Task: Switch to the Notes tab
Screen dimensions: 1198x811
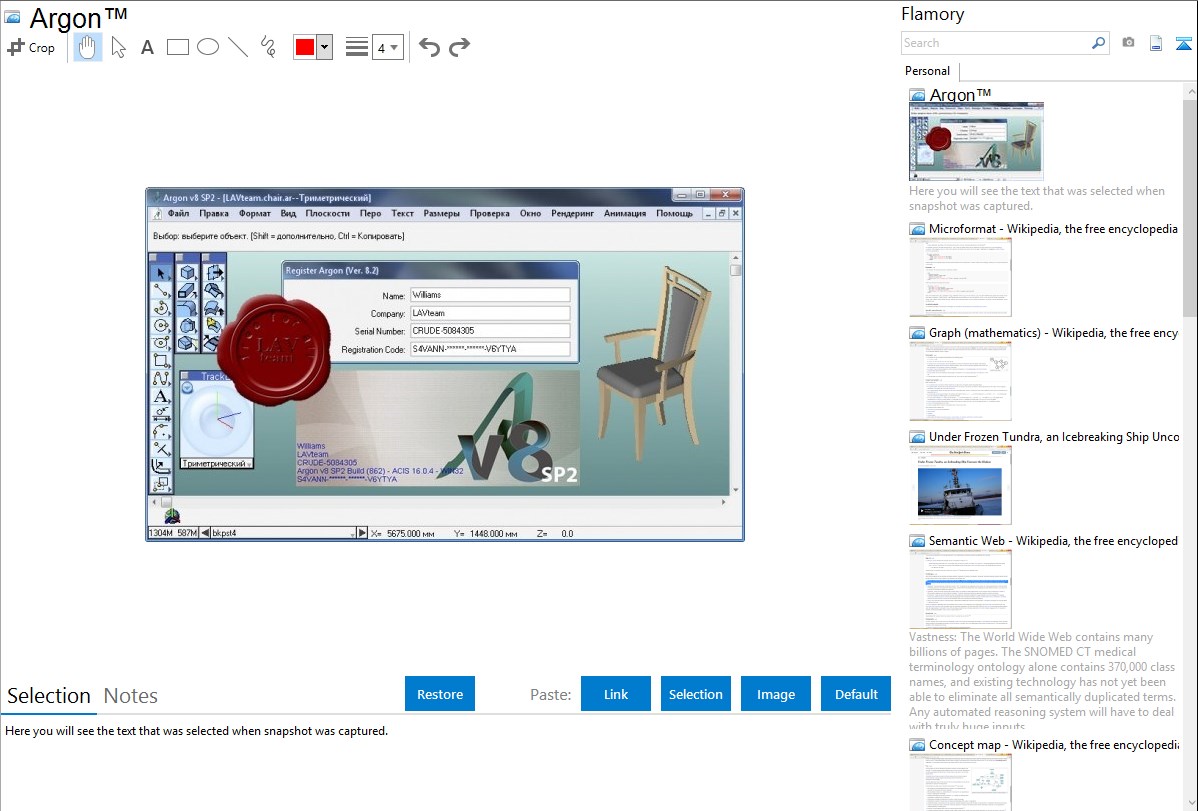Action: (131, 696)
